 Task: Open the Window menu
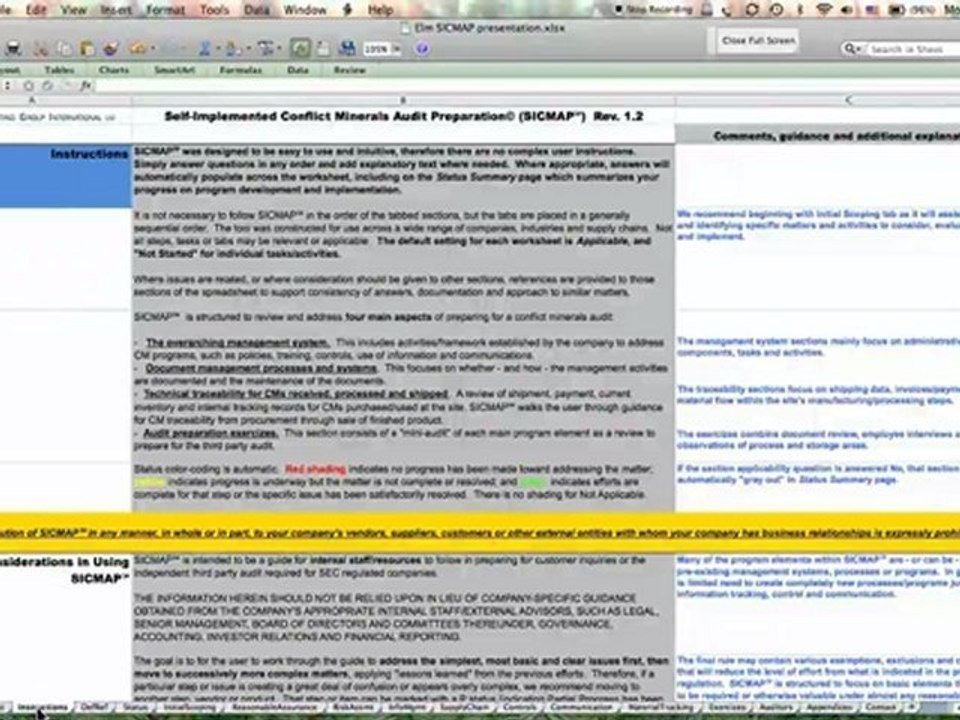(305, 10)
